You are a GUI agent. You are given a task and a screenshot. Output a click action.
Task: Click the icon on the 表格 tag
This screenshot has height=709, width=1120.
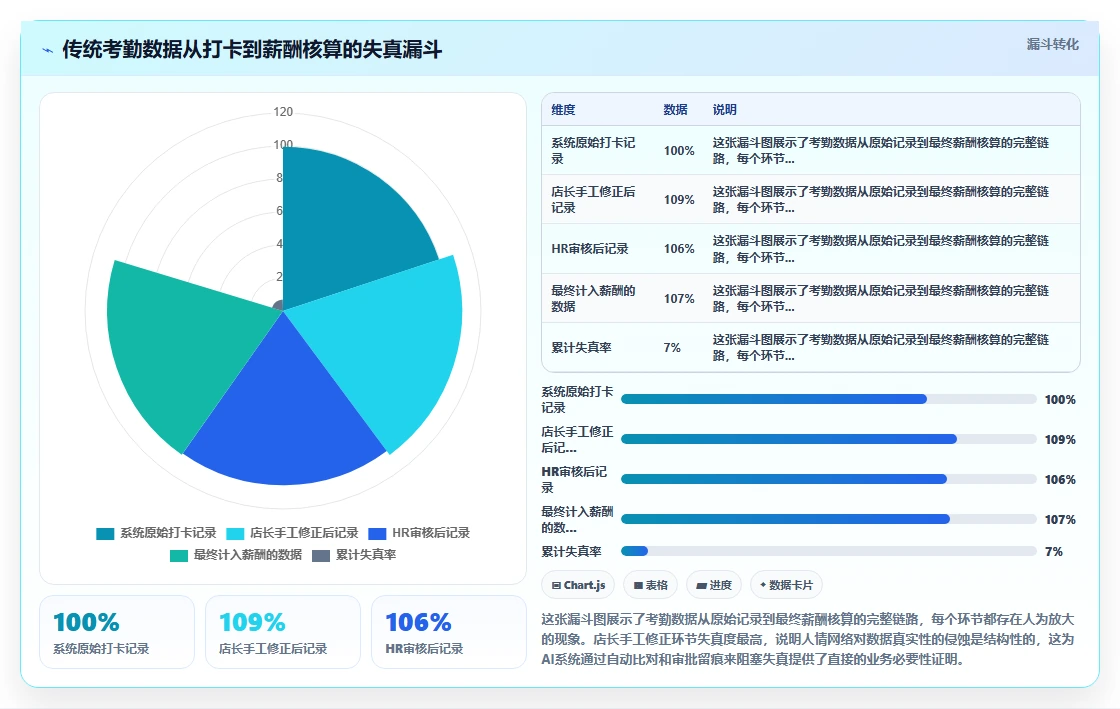638,585
